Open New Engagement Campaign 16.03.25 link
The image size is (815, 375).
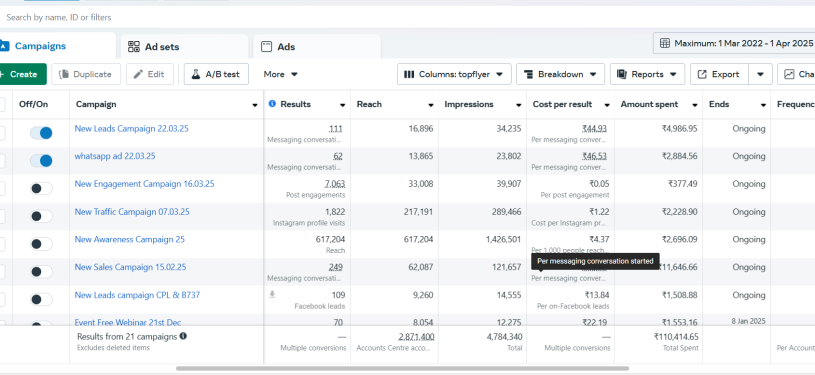tap(144, 184)
